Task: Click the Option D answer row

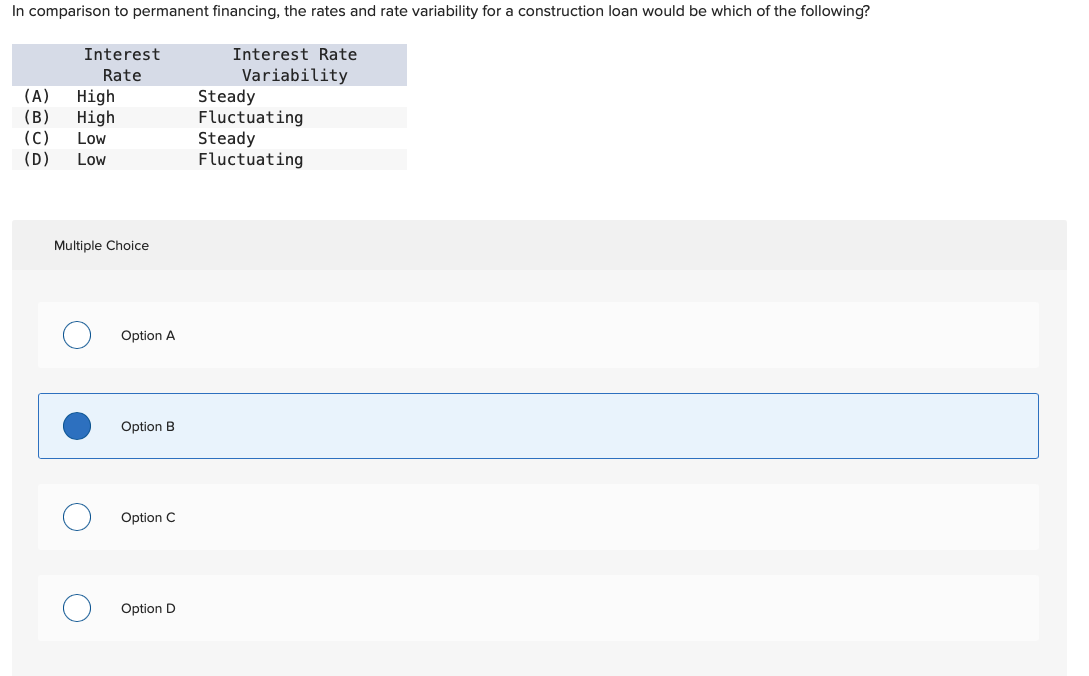Action: click(539, 608)
